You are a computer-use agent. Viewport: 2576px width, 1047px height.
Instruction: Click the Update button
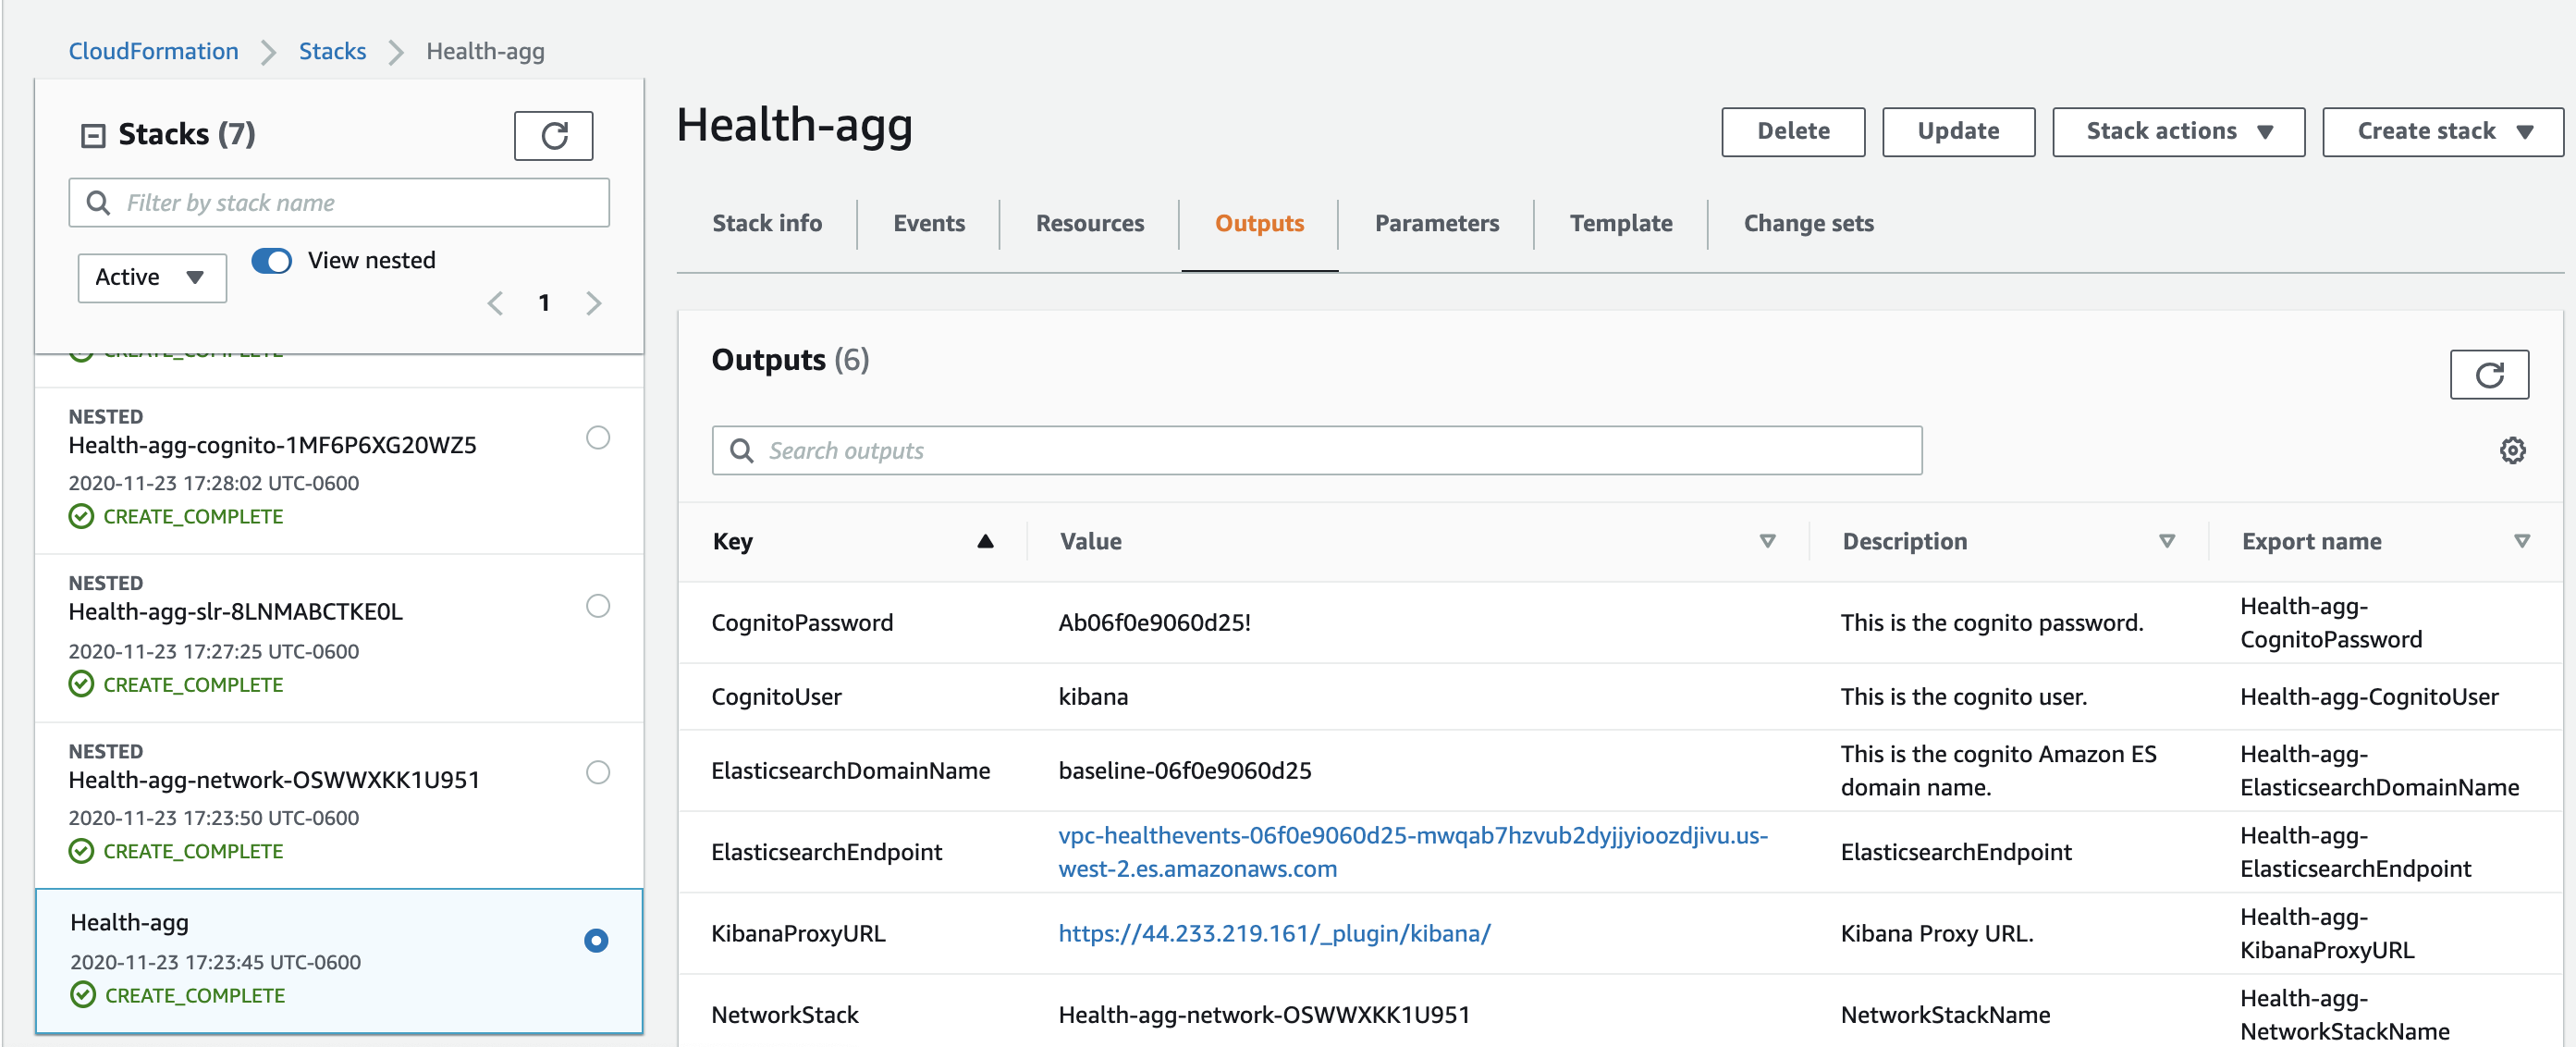[1958, 131]
